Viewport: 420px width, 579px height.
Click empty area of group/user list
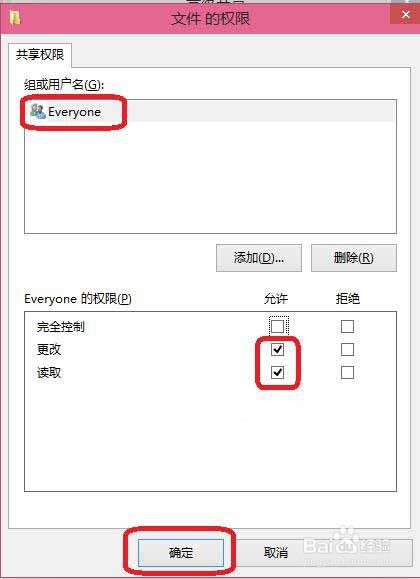(210, 177)
